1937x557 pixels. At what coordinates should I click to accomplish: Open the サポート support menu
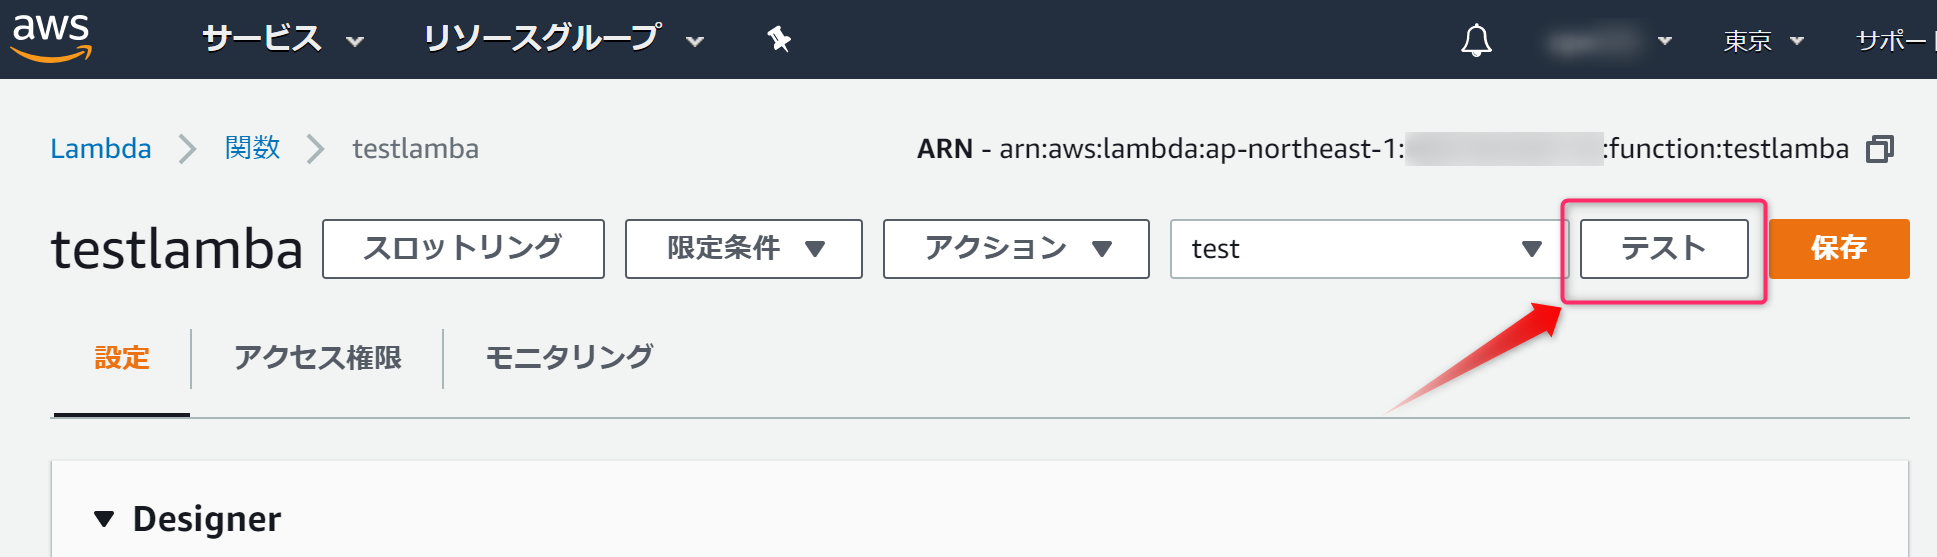(x=1895, y=41)
